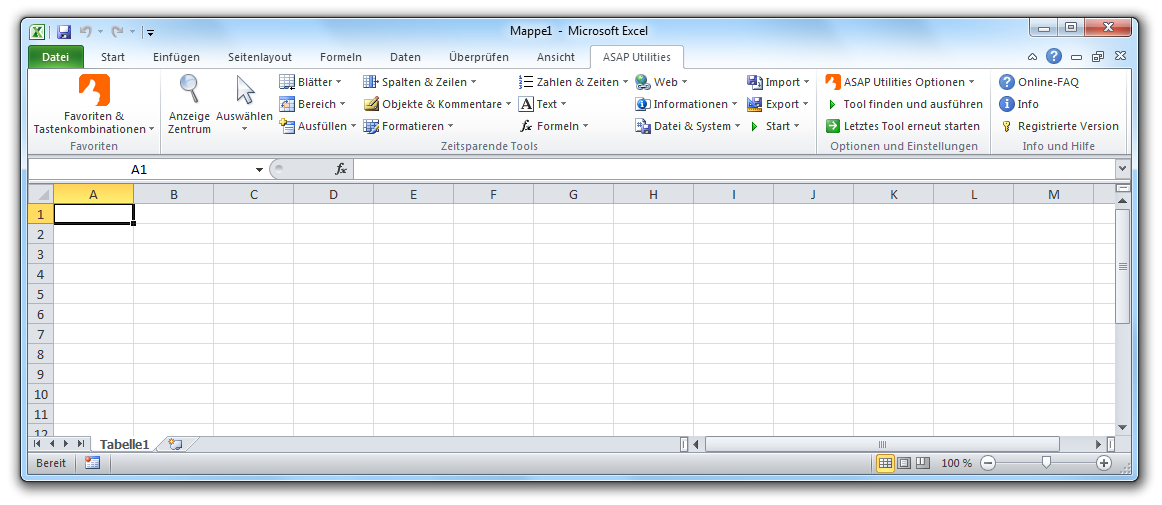The height and width of the screenshot is (505, 1162).
Task: Click the macro record status bar icon
Action: (93, 463)
